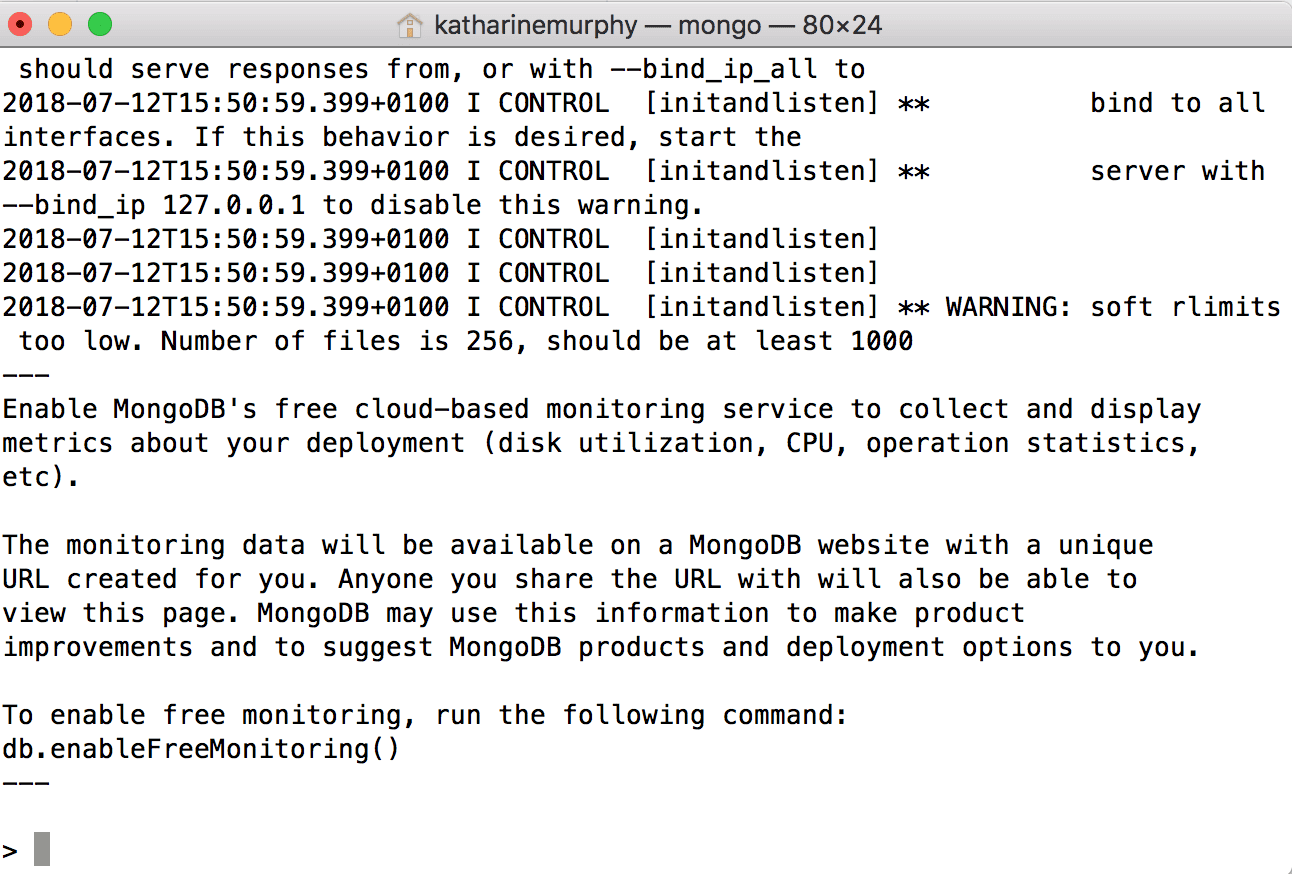The image size is (1292, 874).
Task: Click the 'etc).' text line
Action: click(41, 477)
